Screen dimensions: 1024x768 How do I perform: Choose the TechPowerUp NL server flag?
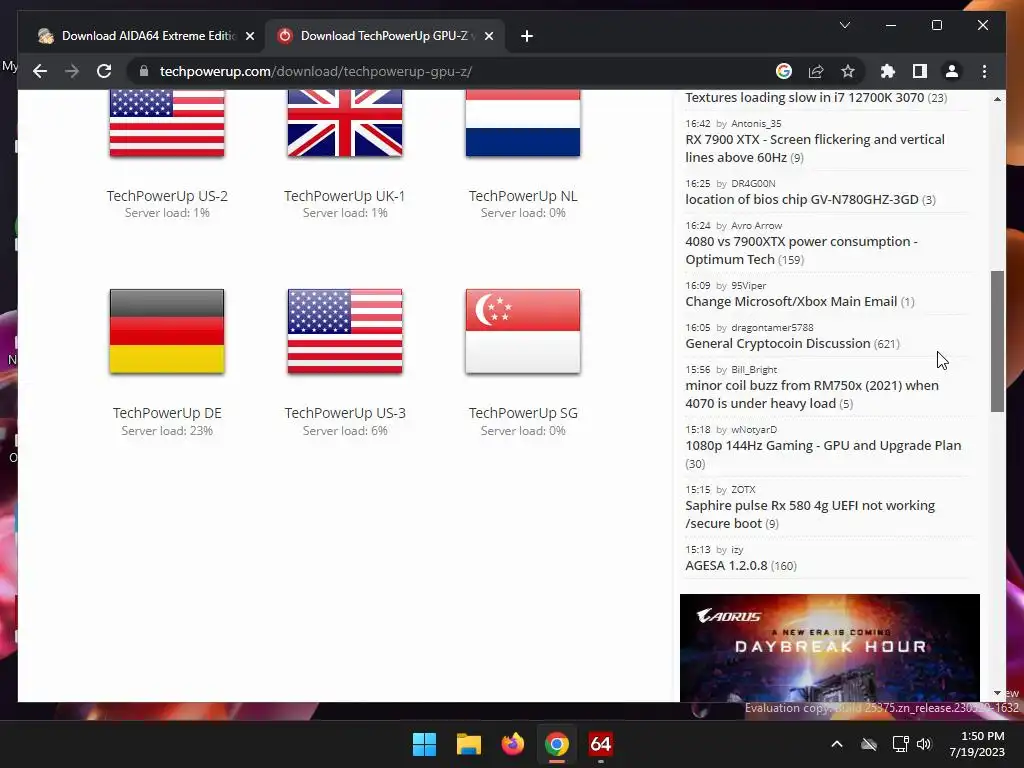pyautogui.click(x=523, y=123)
